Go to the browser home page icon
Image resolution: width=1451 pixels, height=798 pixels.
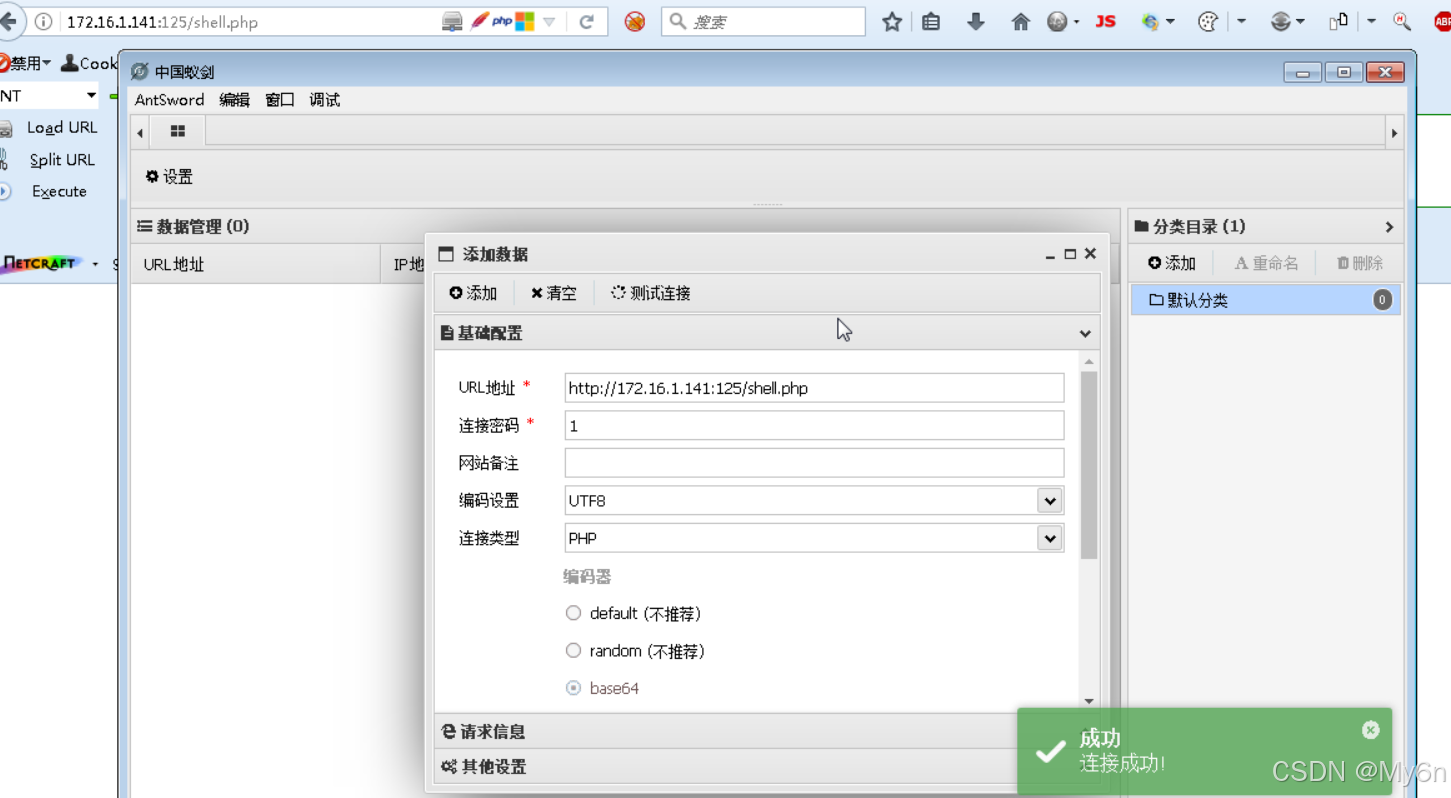tap(1021, 22)
